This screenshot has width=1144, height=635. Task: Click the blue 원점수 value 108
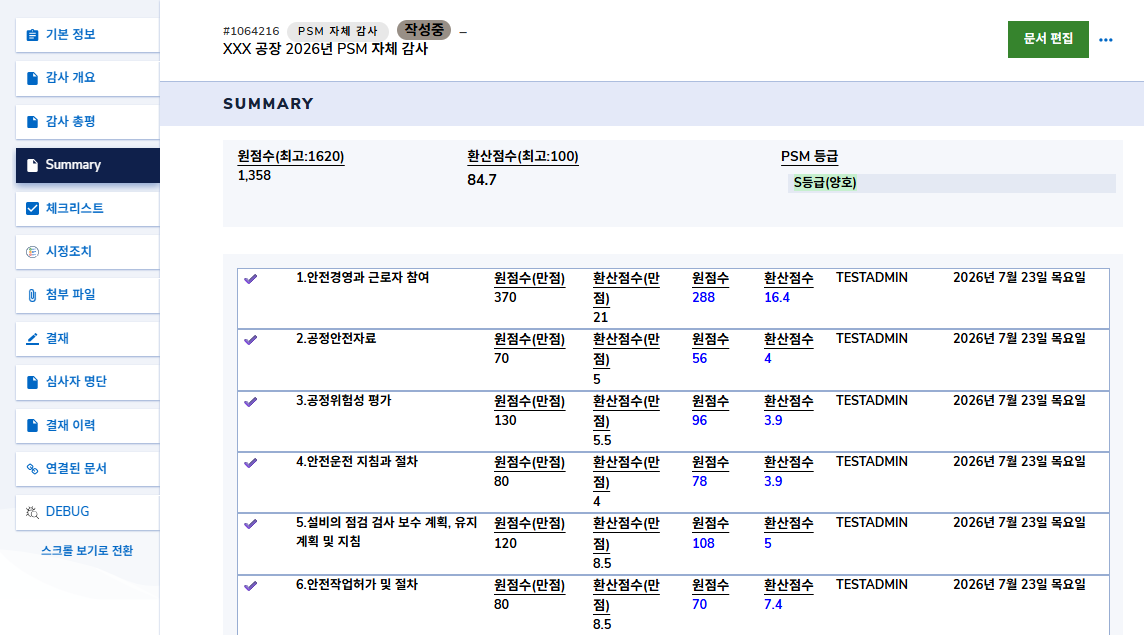point(703,544)
